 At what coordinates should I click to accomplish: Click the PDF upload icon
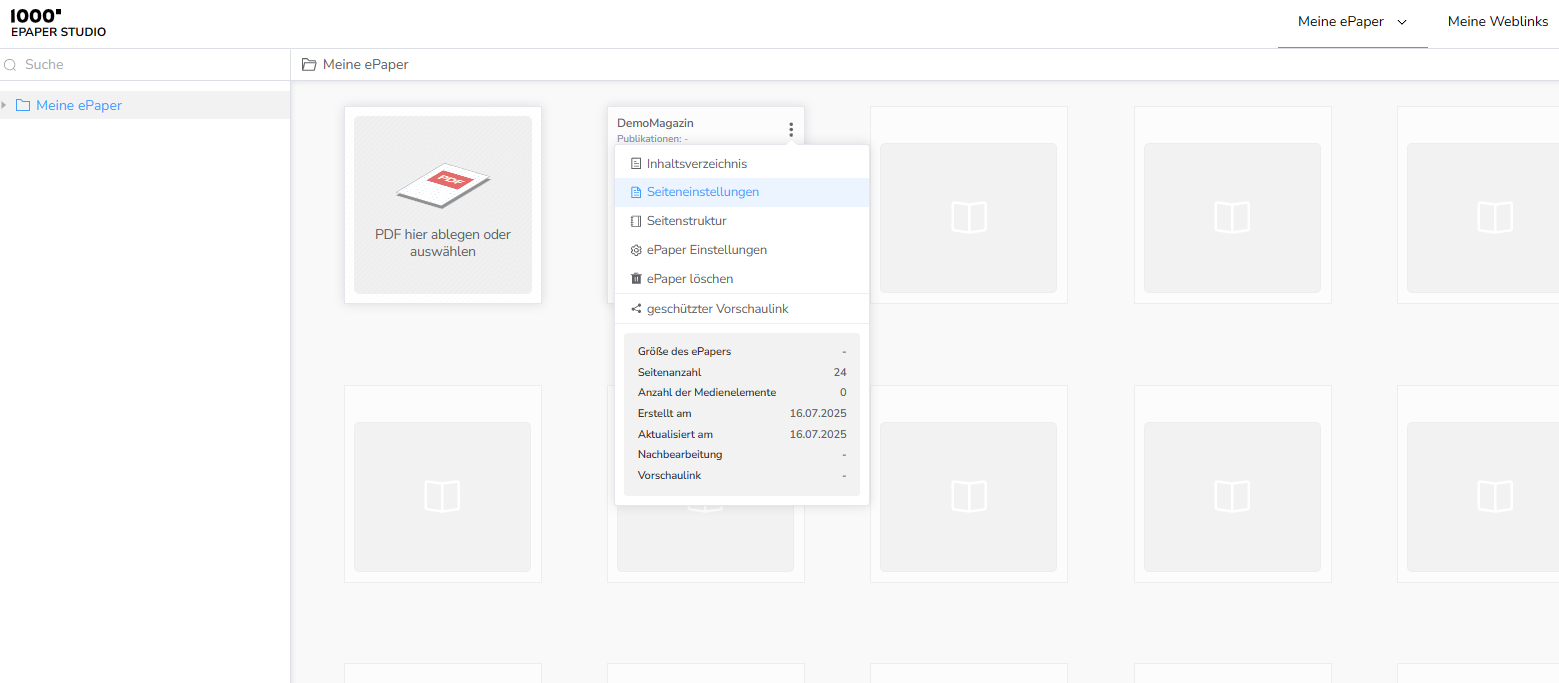[x=443, y=185]
